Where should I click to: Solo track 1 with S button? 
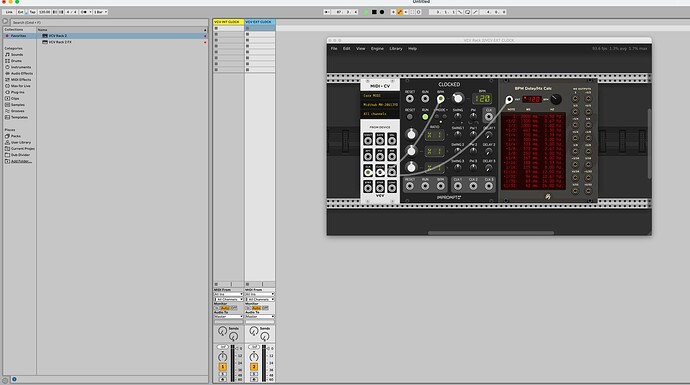(223, 374)
